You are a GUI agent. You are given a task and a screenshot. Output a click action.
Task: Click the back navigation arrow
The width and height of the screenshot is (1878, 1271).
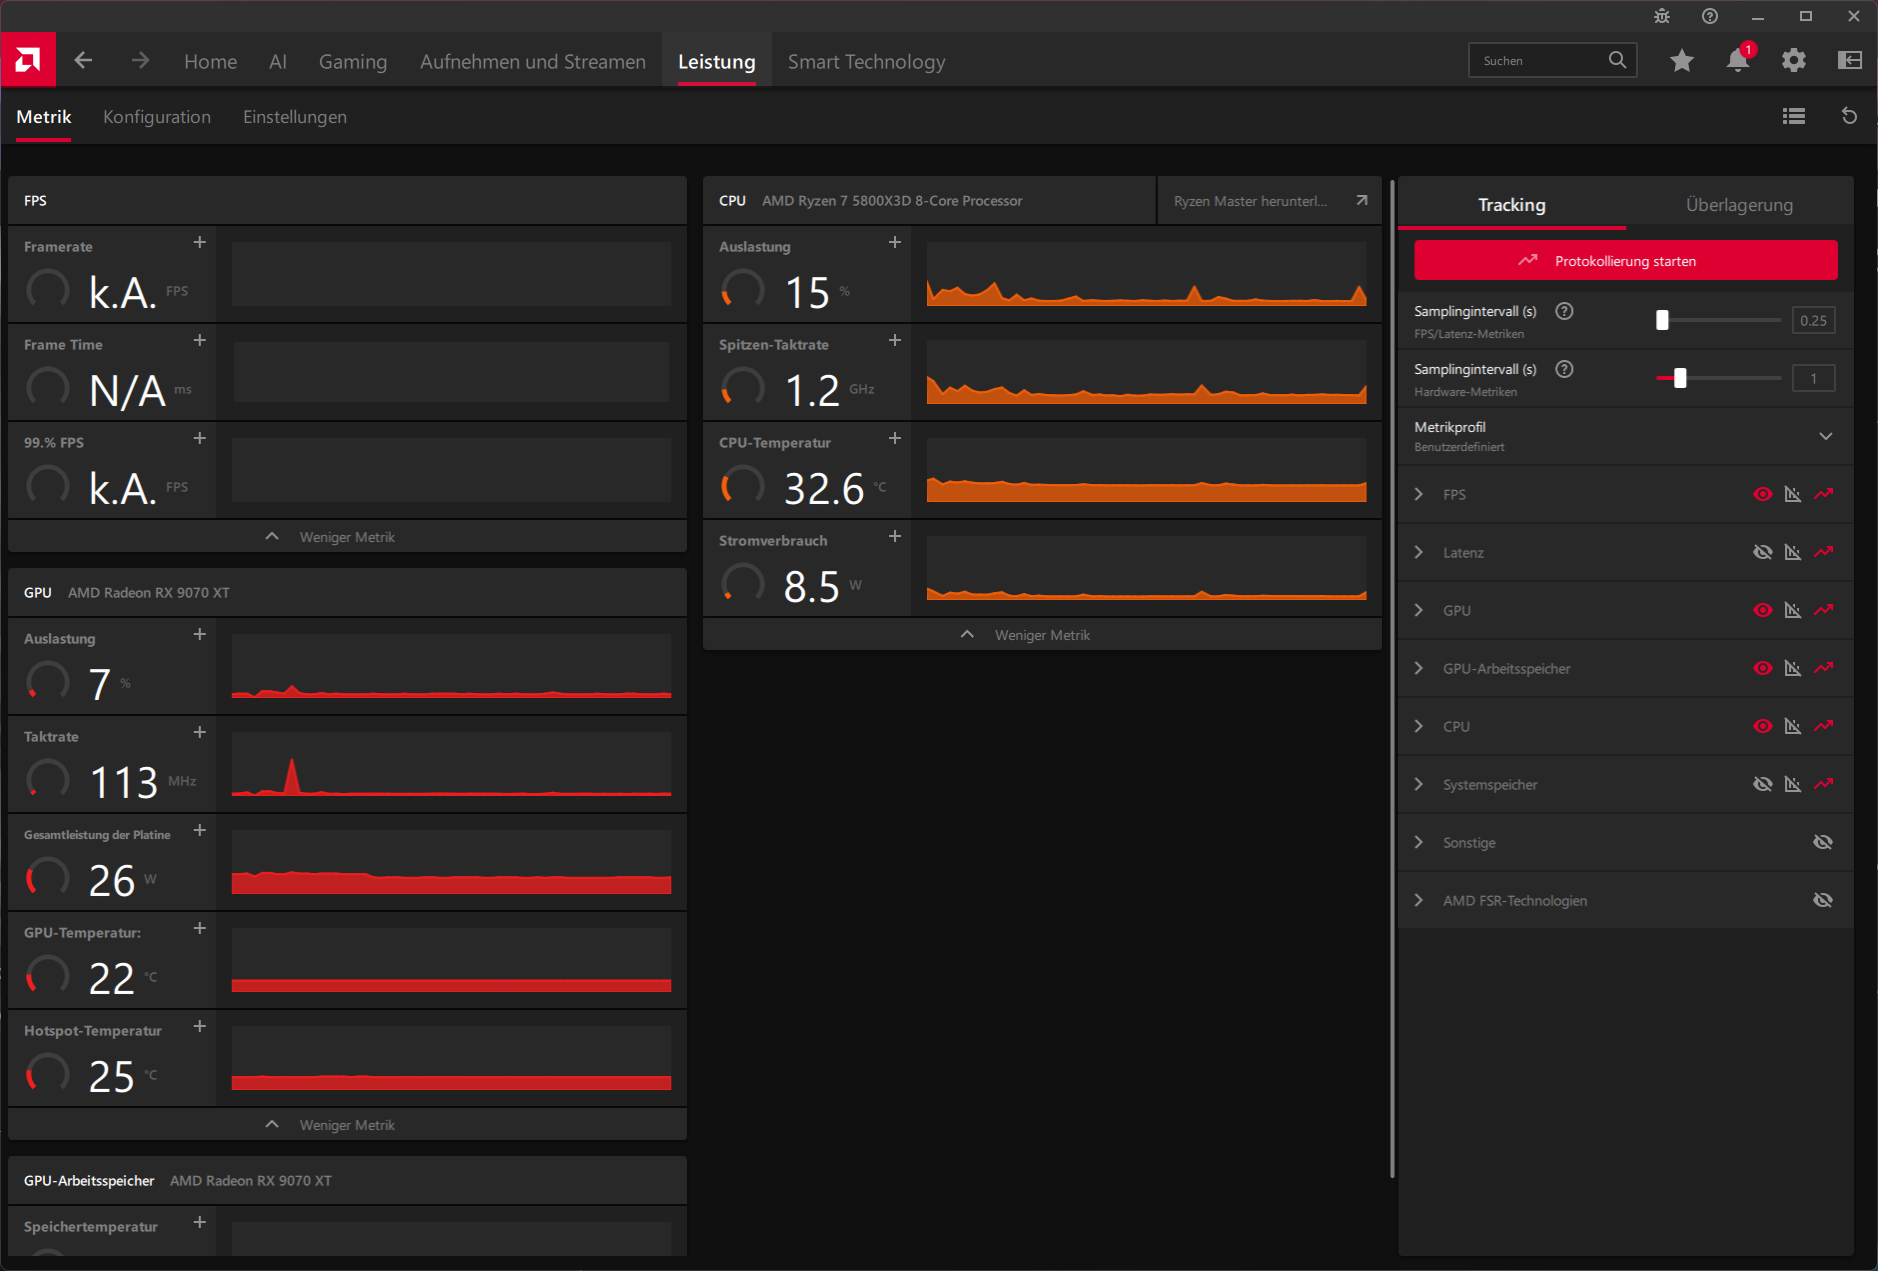click(83, 61)
